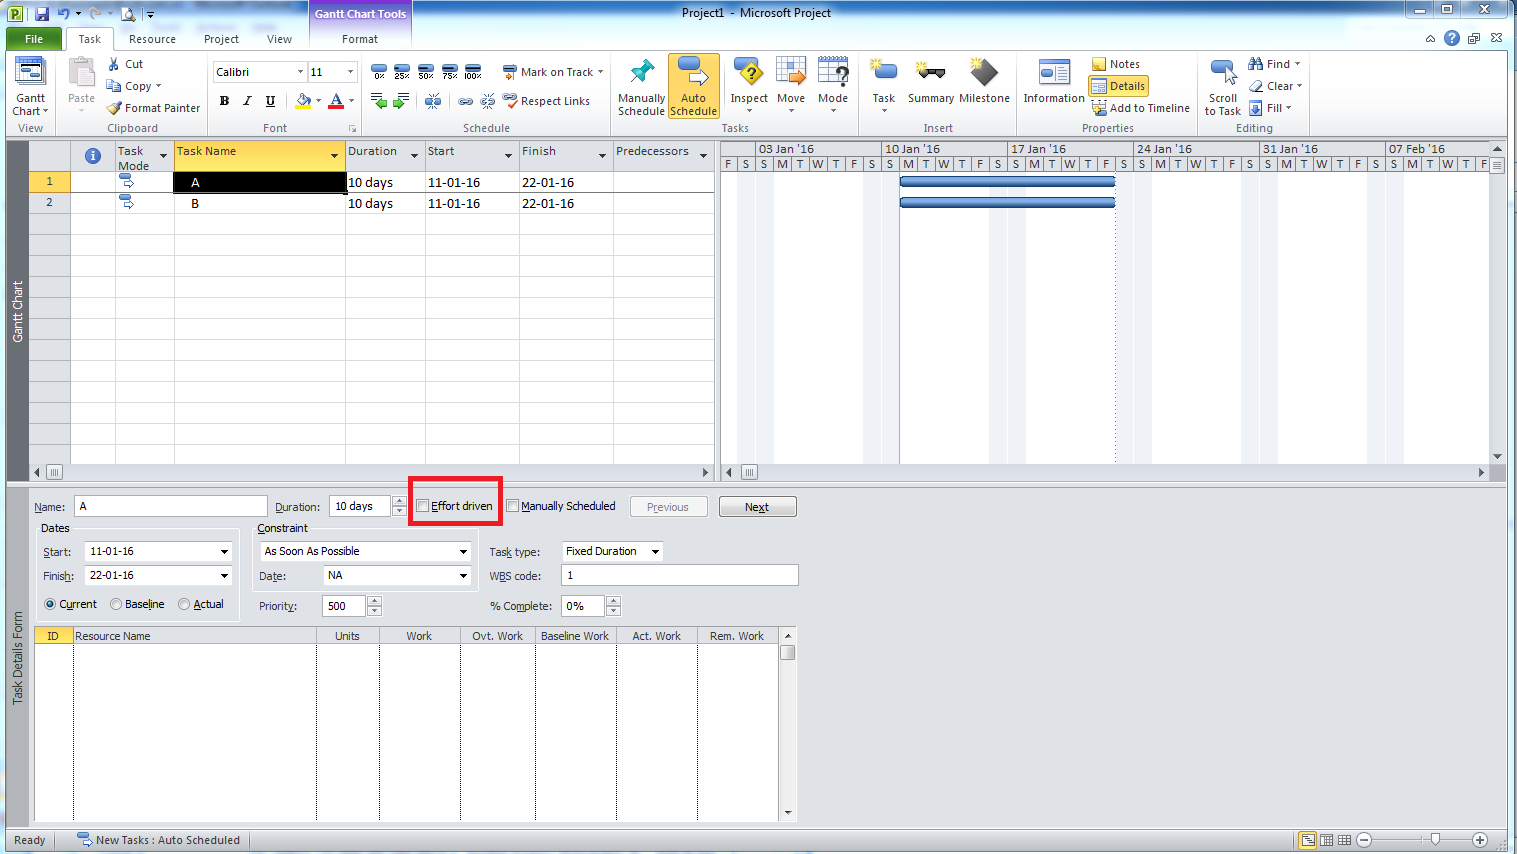The height and width of the screenshot is (854, 1517).
Task: Open the Inspect task tool
Action: pyautogui.click(x=748, y=76)
